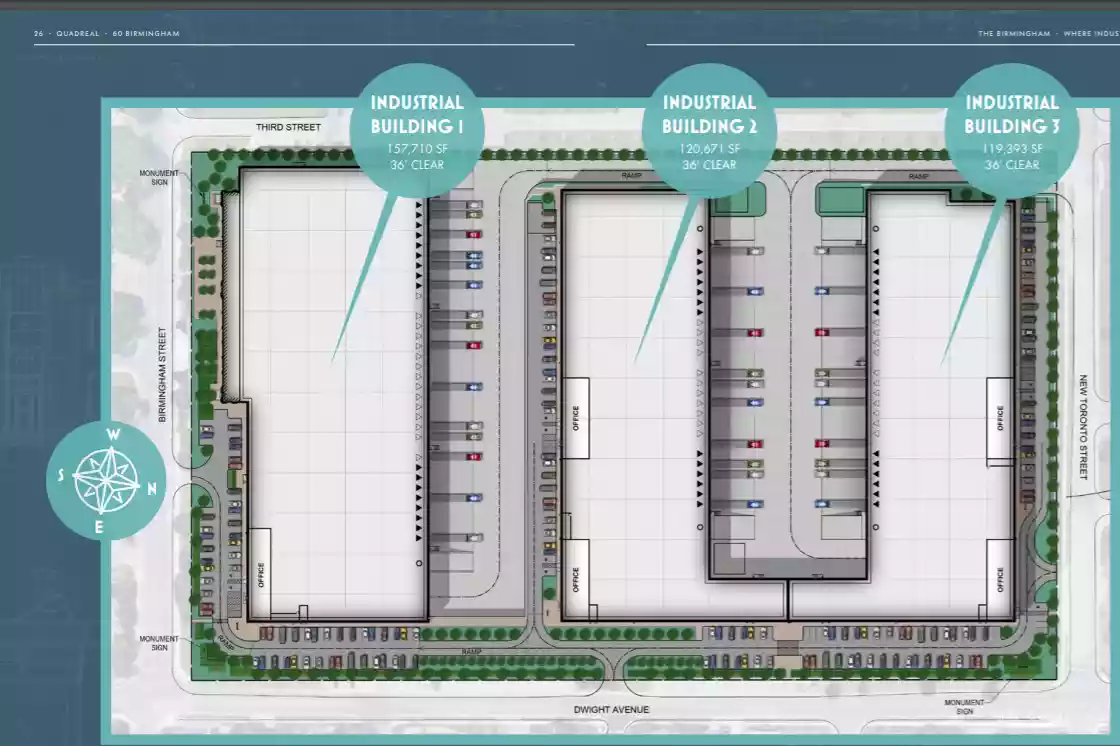Click the Birmingham Street label
The image size is (1120, 746).
click(x=162, y=375)
